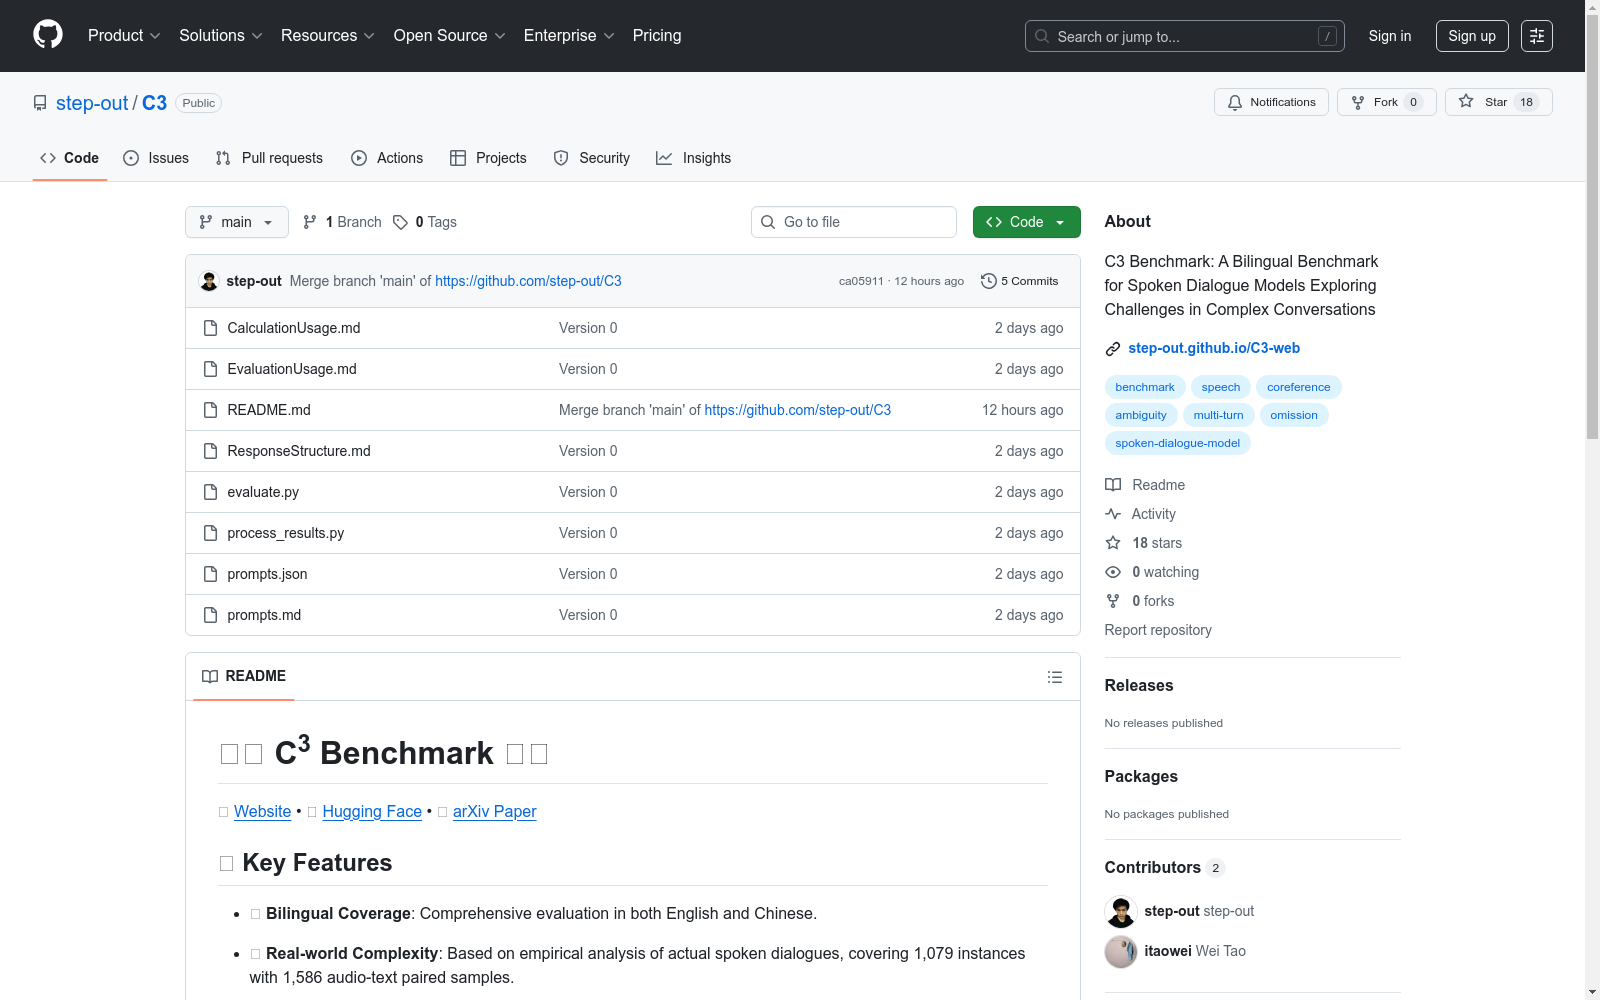Click step-out contributor avatar in sidebar
This screenshot has width=1600, height=1000.
tap(1121, 912)
